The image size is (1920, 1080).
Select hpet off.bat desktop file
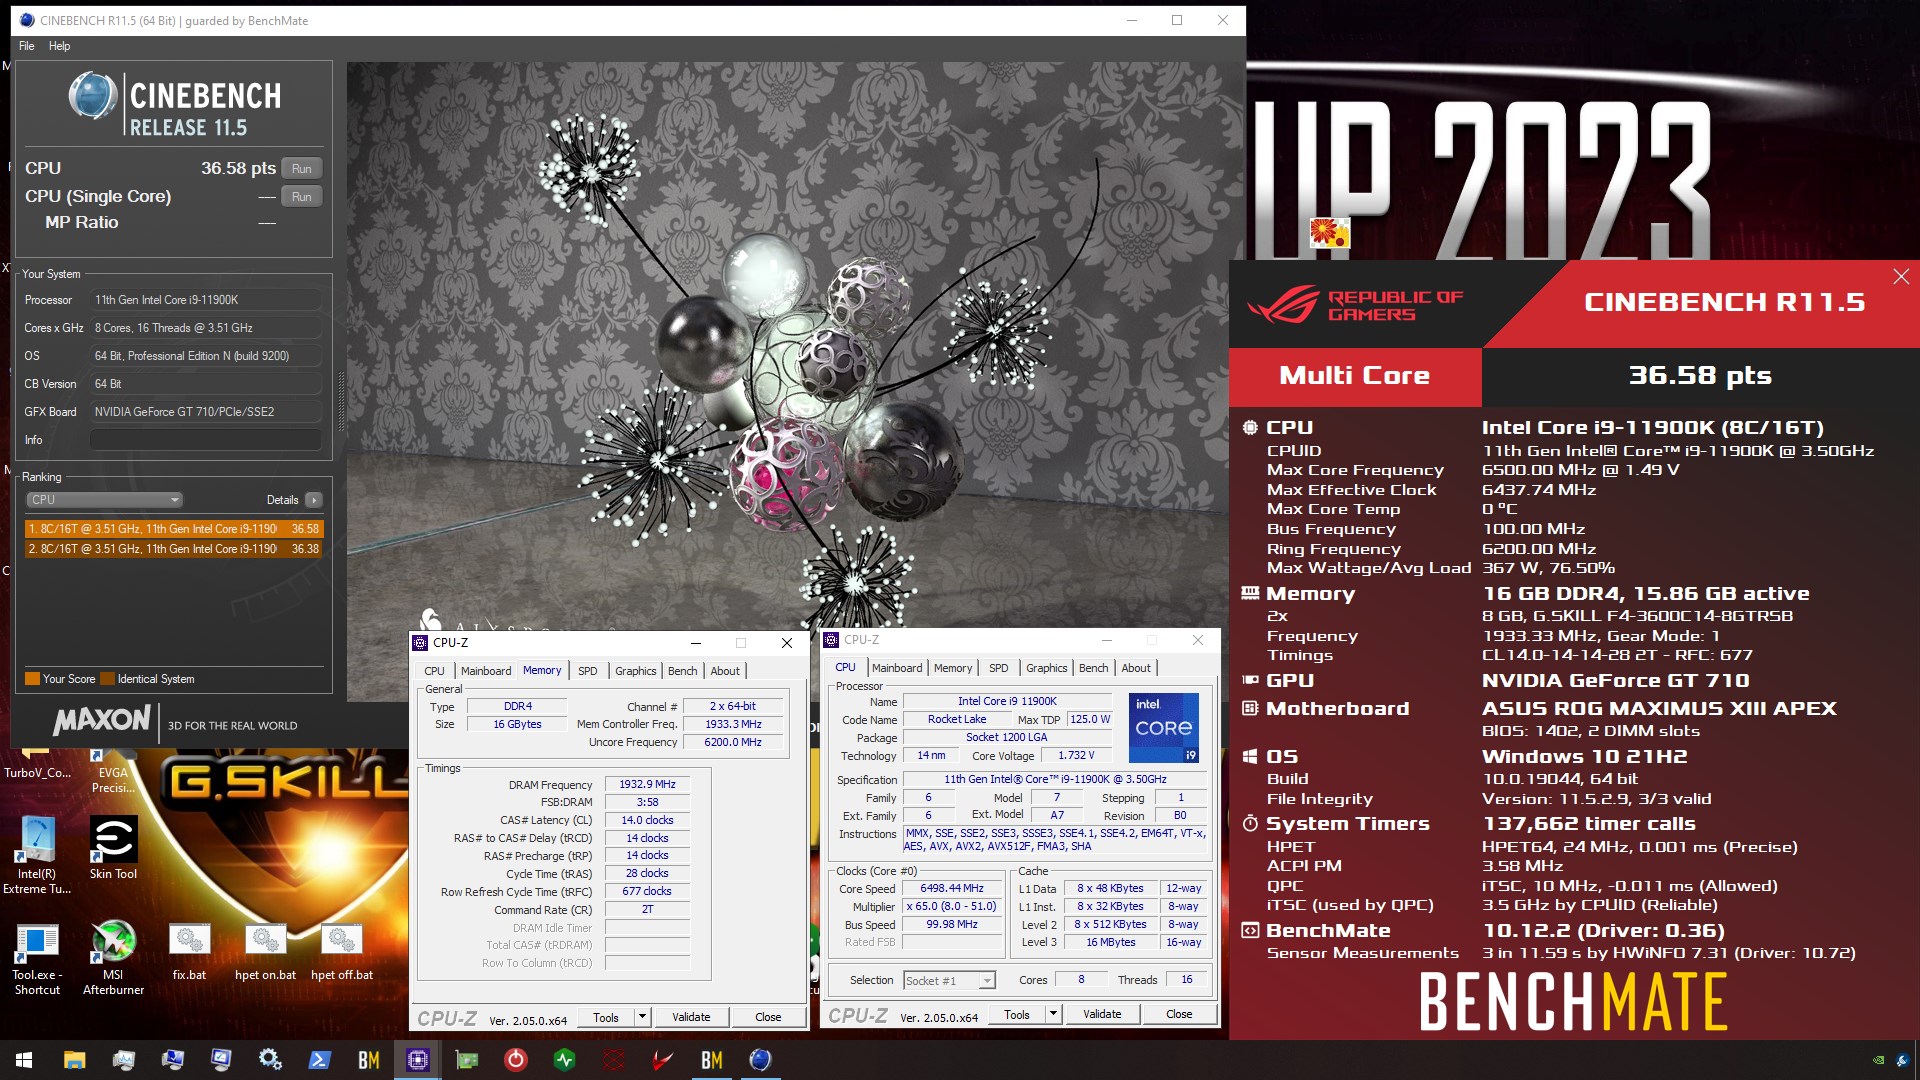[x=341, y=952]
